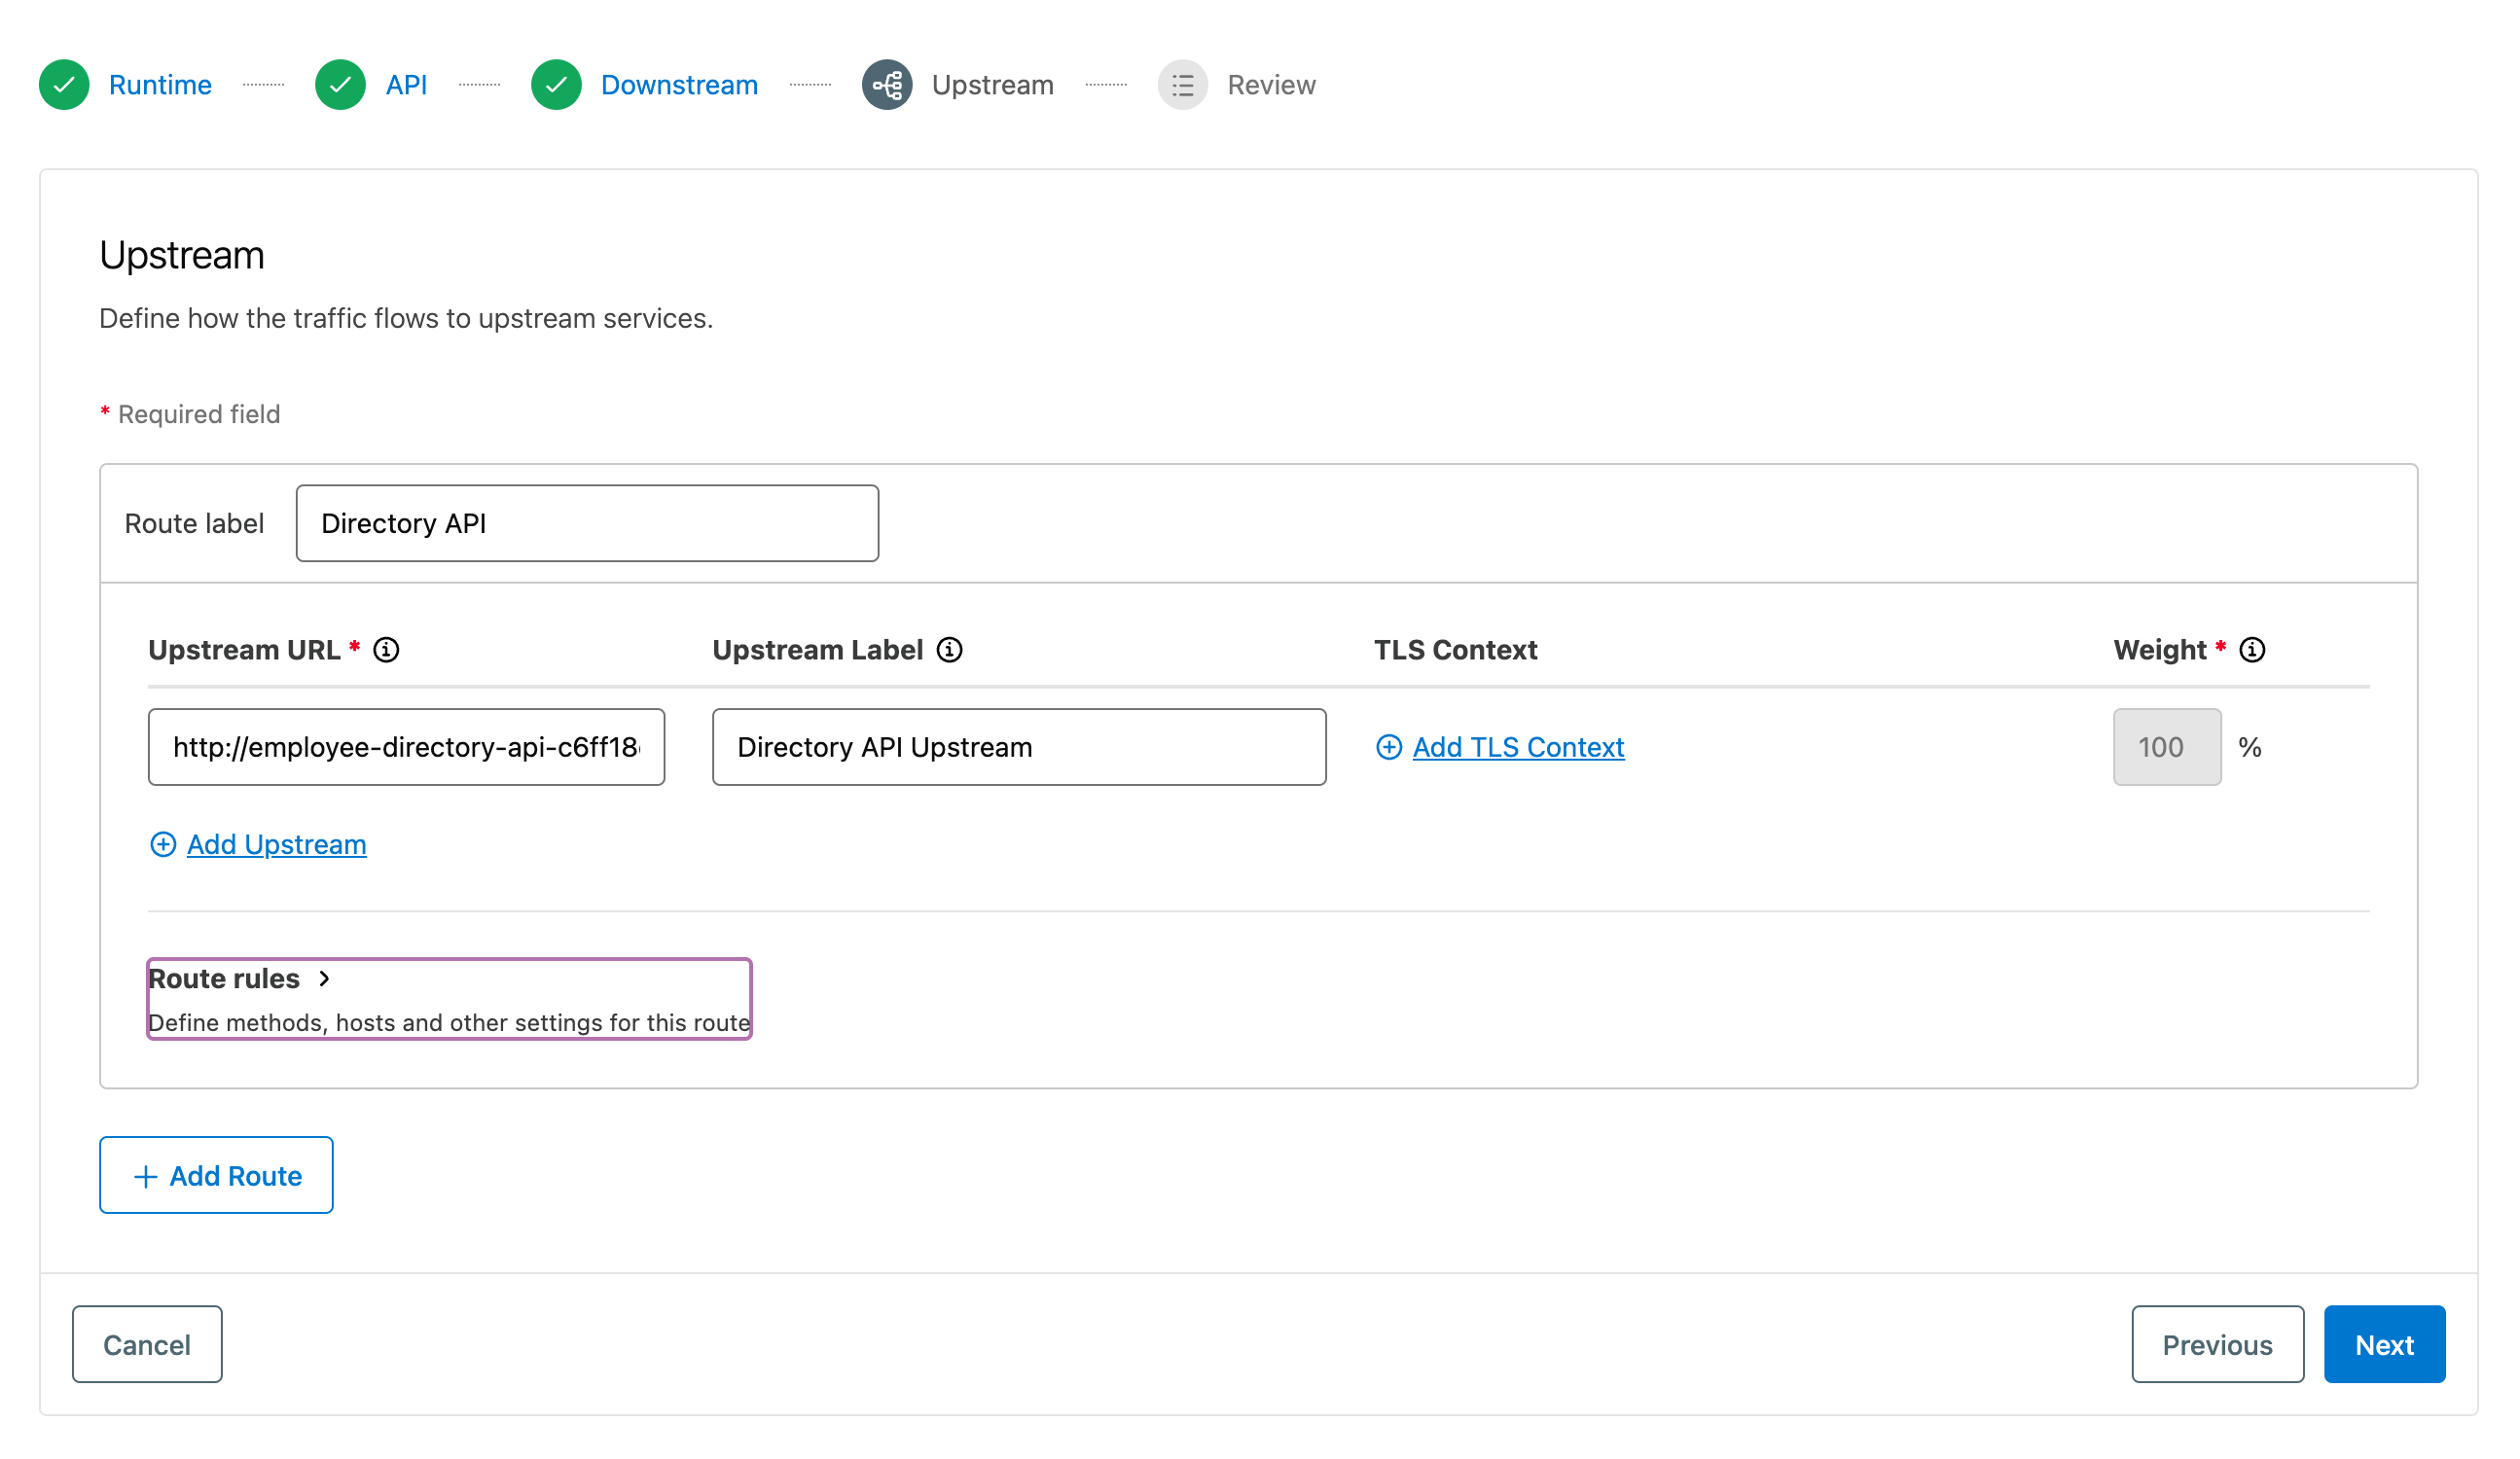Select the Review step label
Image resolution: width=2520 pixels, height=1459 pixels.
[x=1271, y=85]
